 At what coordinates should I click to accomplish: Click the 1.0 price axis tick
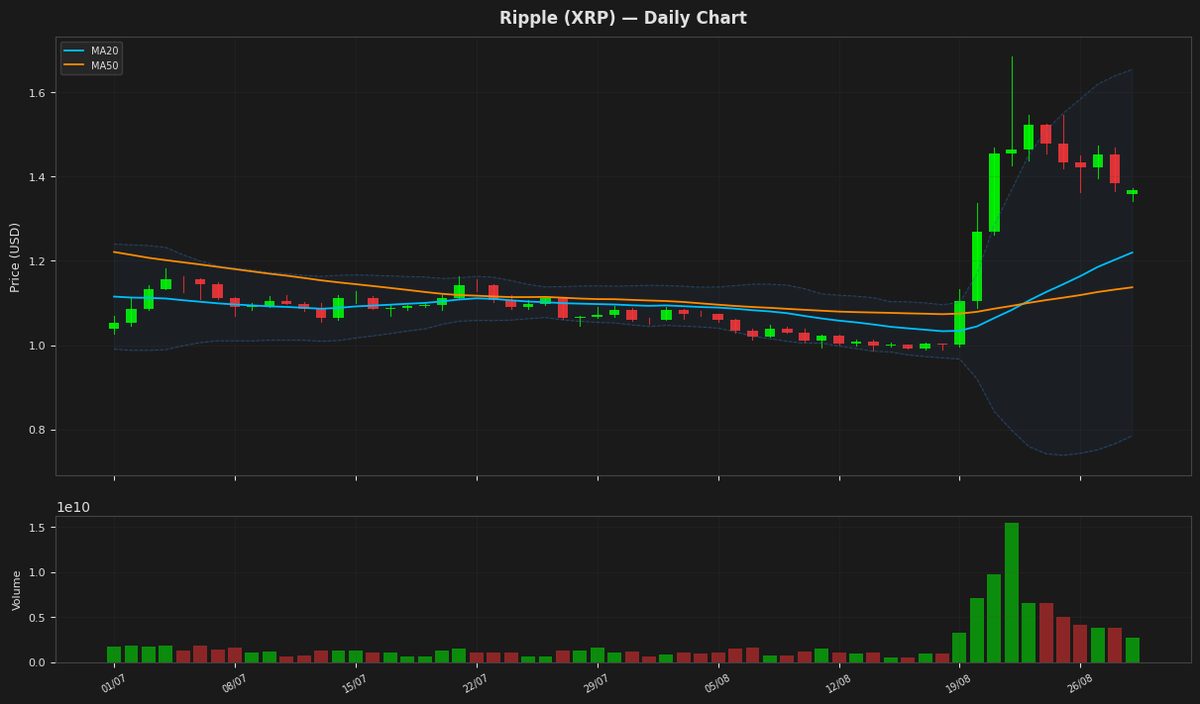click(38, 346)
